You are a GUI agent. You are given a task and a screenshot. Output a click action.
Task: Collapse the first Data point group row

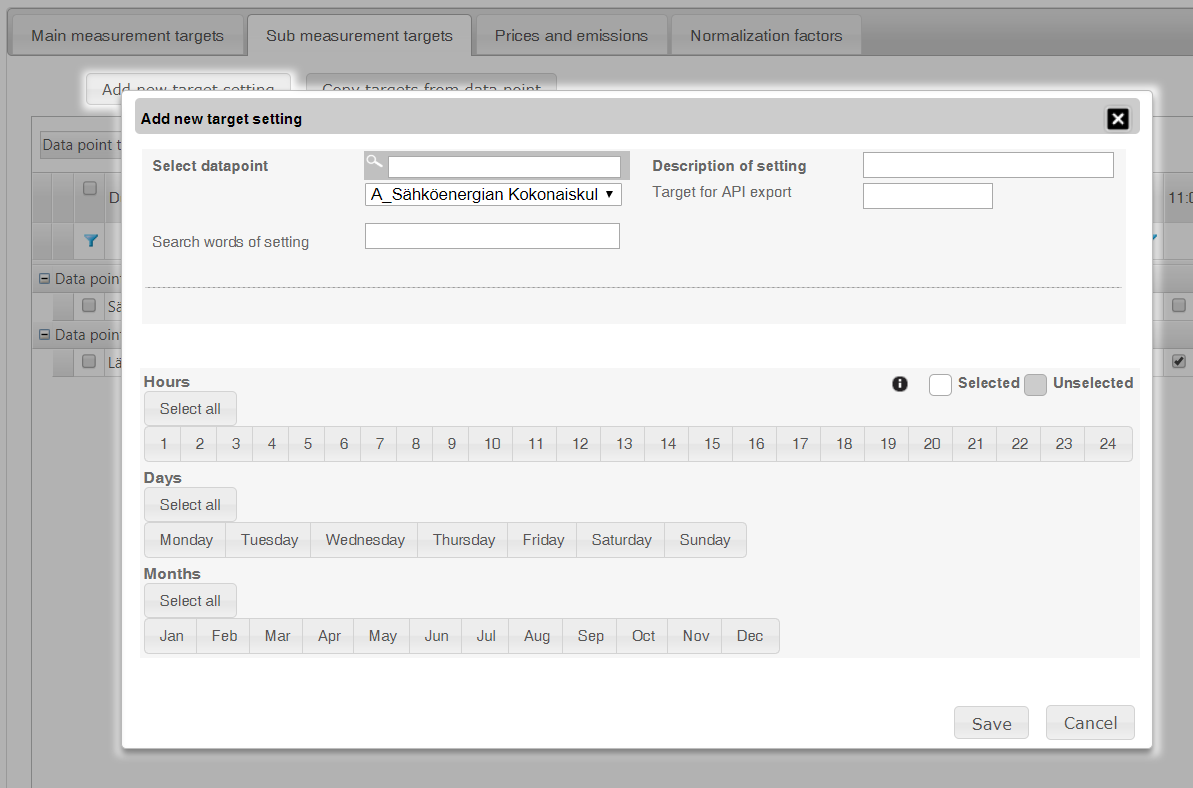[44, 279]
